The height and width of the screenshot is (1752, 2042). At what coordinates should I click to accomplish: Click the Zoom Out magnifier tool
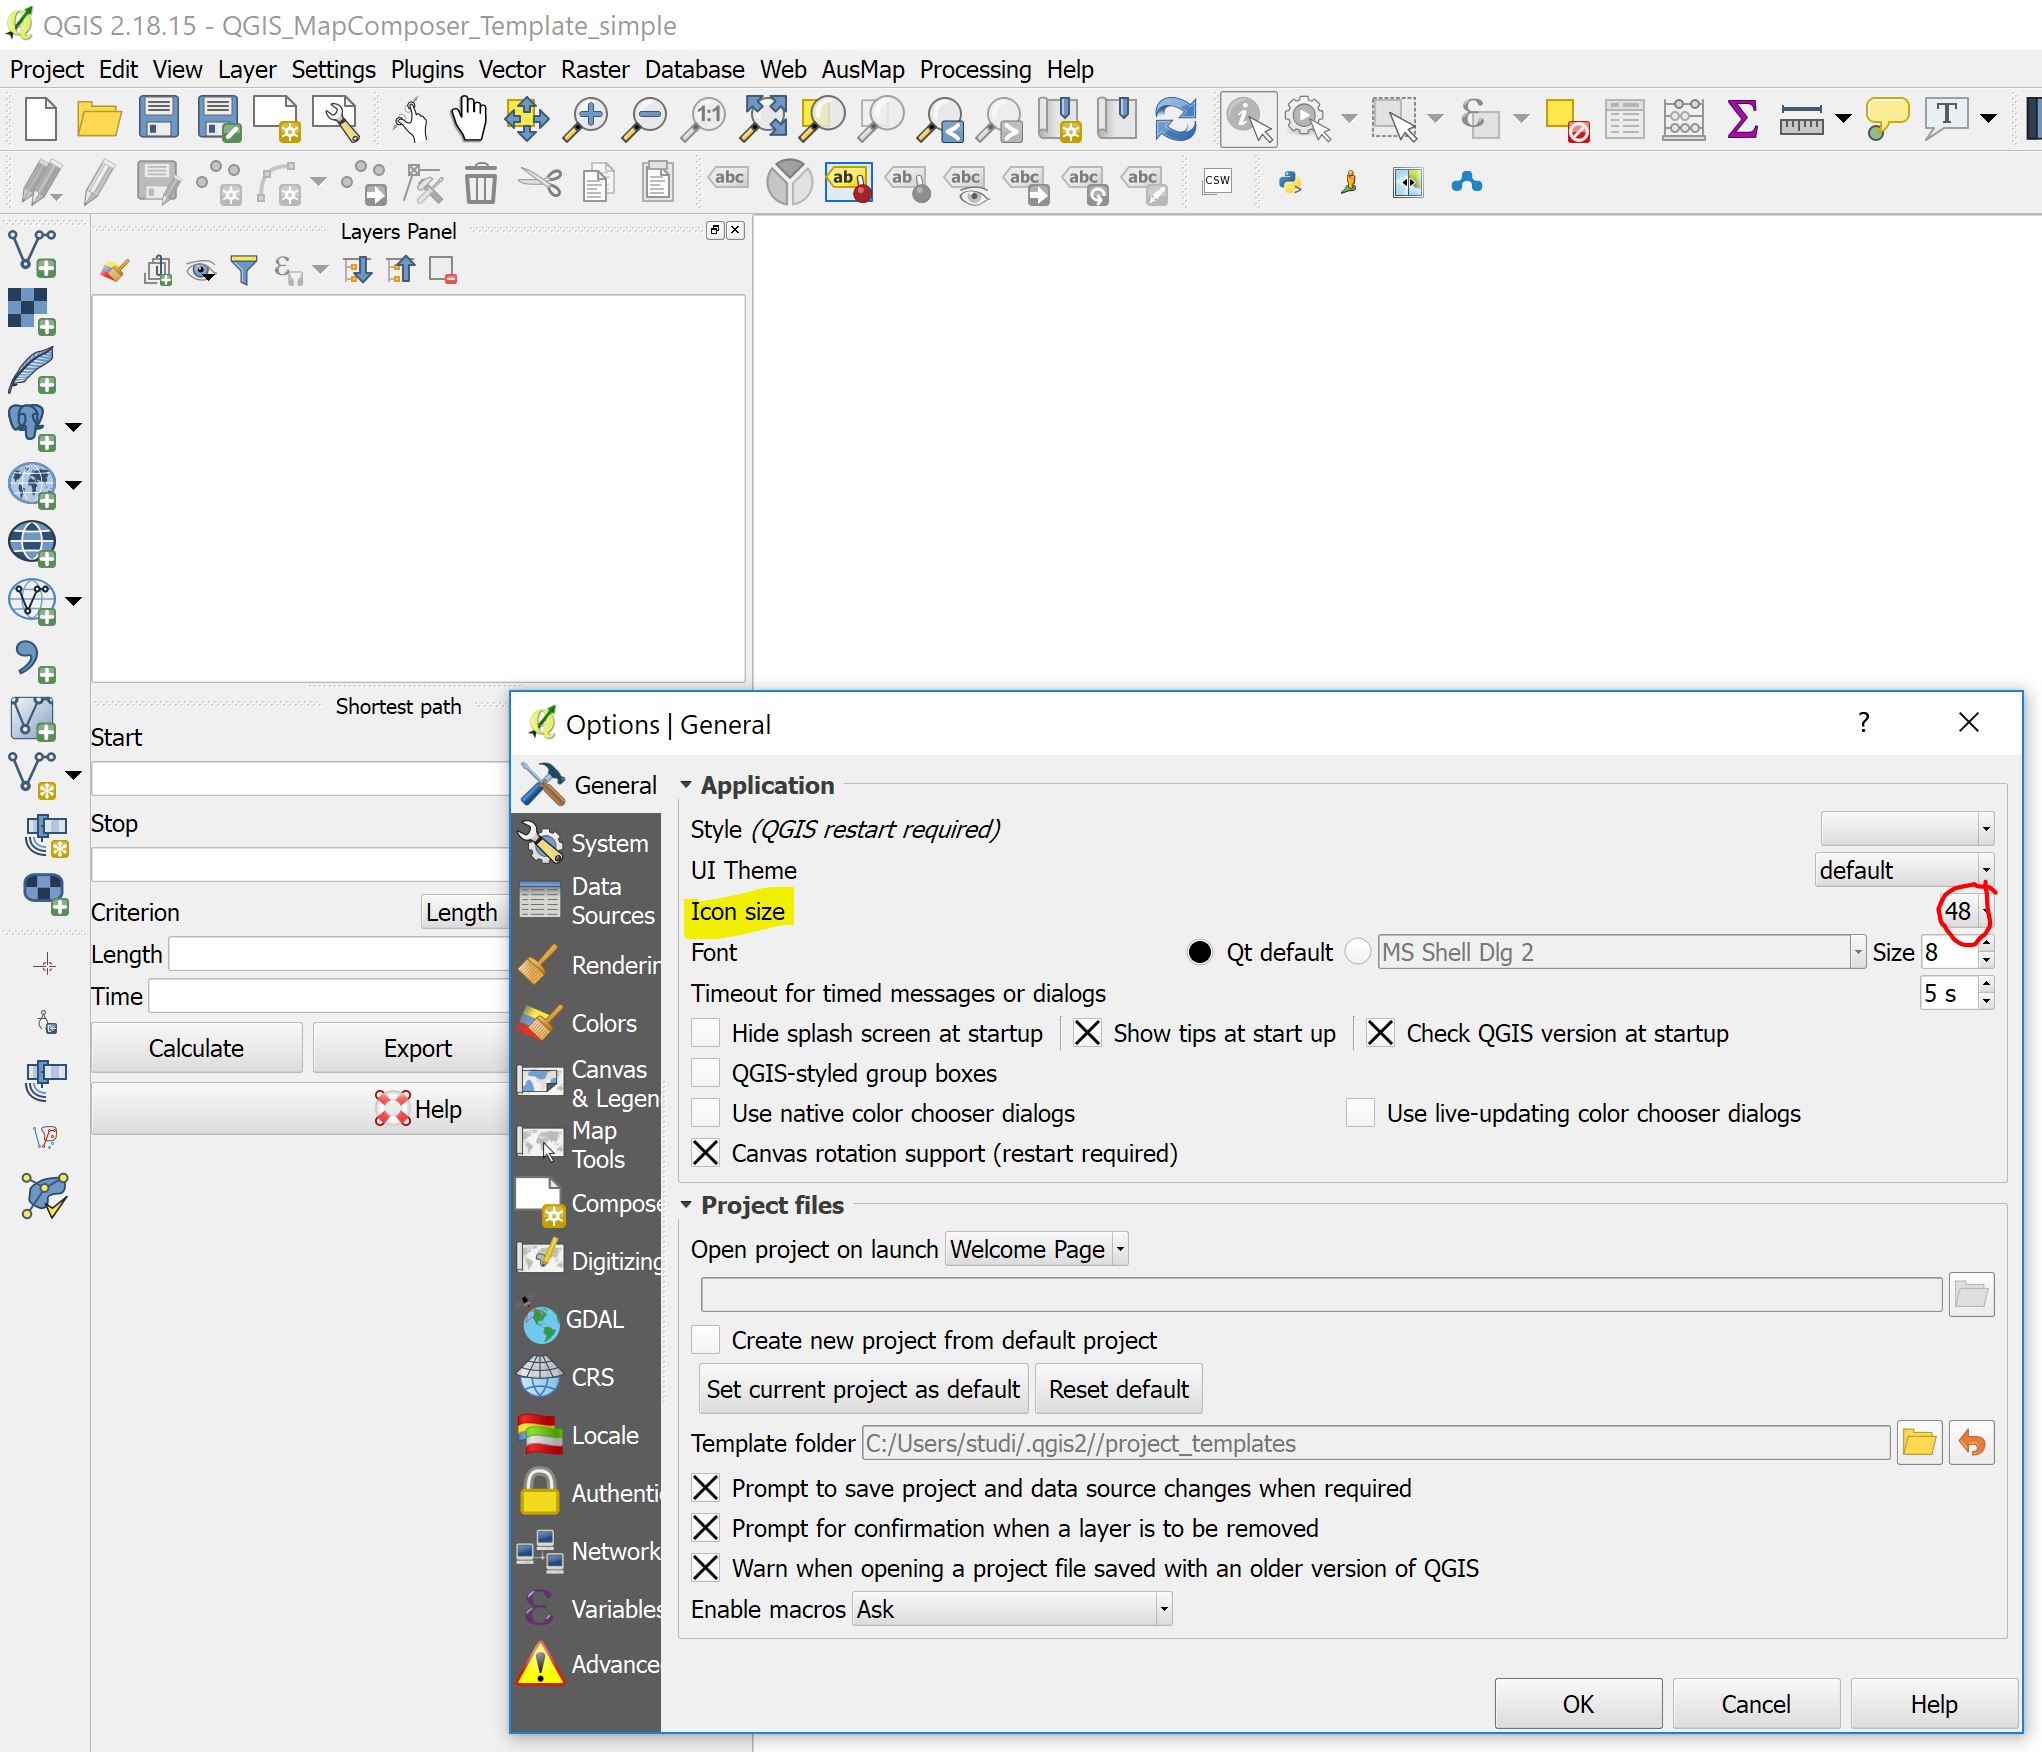(x=645, y=118)
